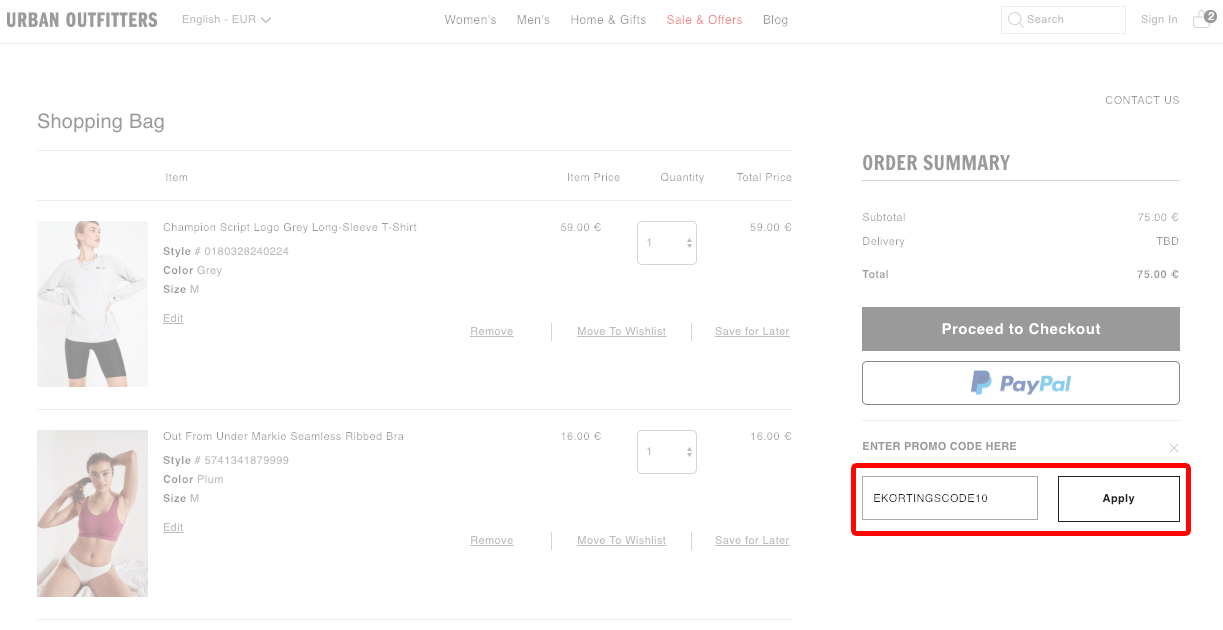Open the Home & Gifts menu
The height and width of the screenshot is (630, 1223).
click(x=608, y=20)
